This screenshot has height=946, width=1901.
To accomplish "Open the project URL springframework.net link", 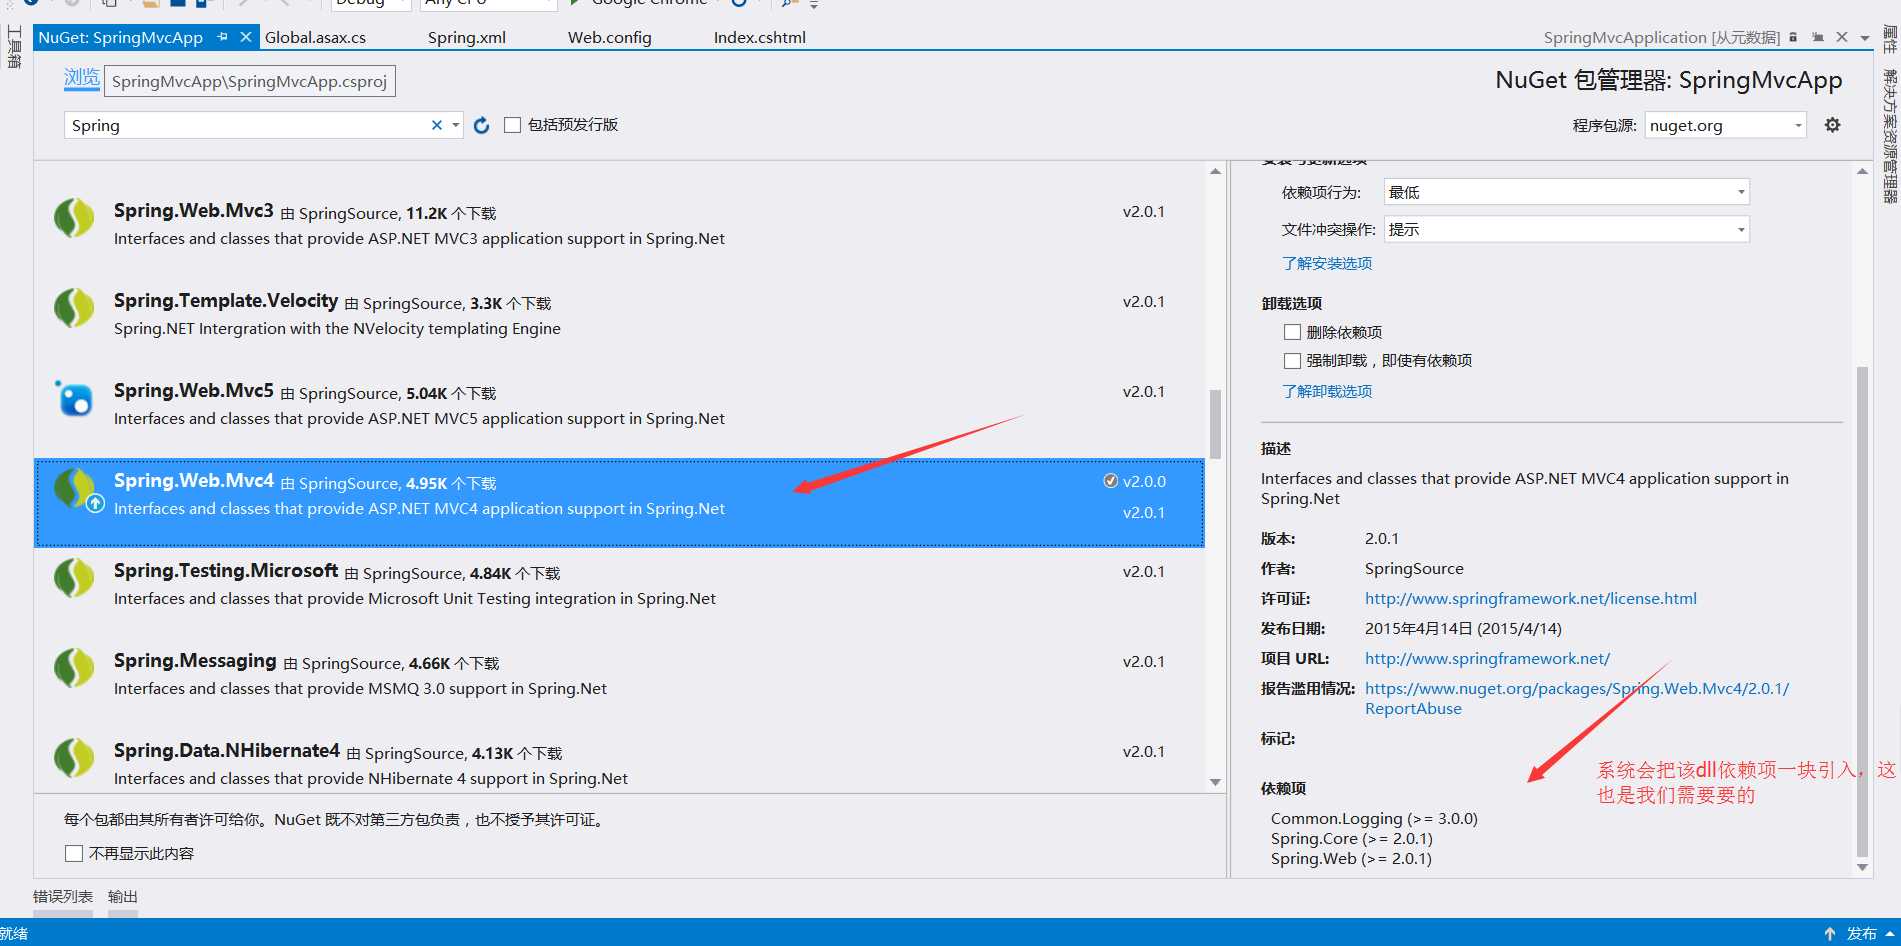I will pyautogui.click(x=1487, y=658).
